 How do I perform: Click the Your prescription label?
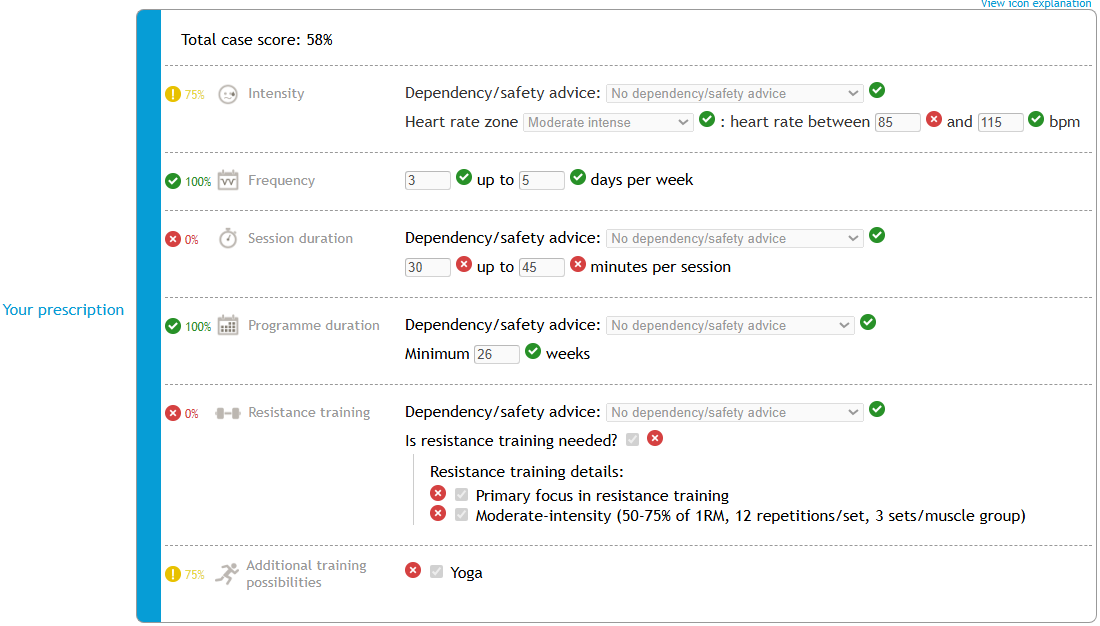pyautogui.click(x=63, y=310)
